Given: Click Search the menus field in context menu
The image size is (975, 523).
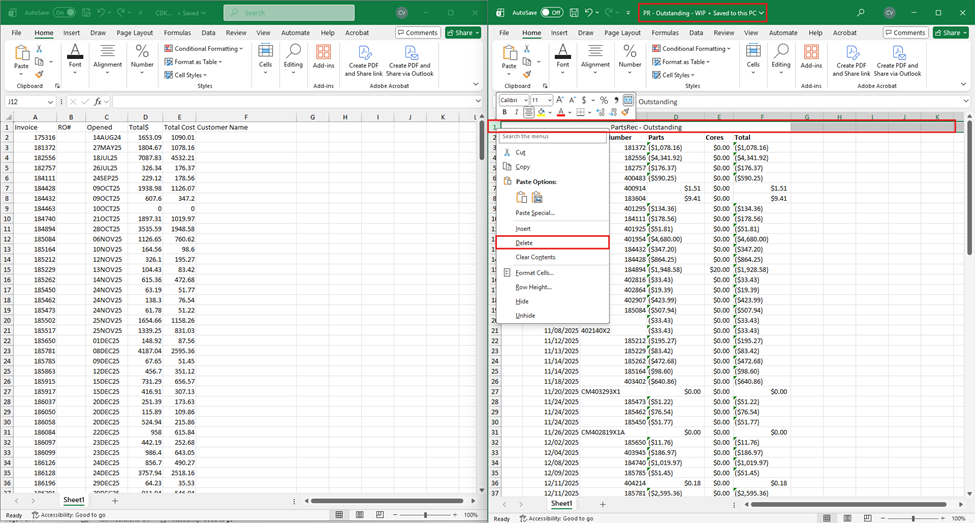Looking at the screenshot, I should pyautogui.click(x=552, y=136).
